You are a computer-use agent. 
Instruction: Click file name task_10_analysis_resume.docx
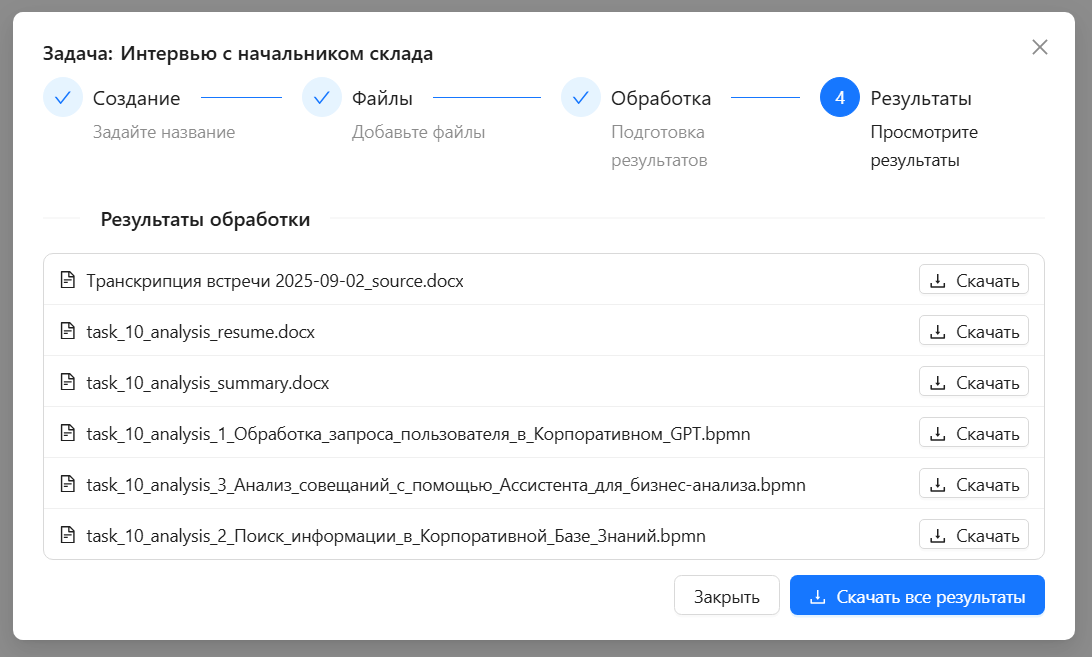pos(201,332)
